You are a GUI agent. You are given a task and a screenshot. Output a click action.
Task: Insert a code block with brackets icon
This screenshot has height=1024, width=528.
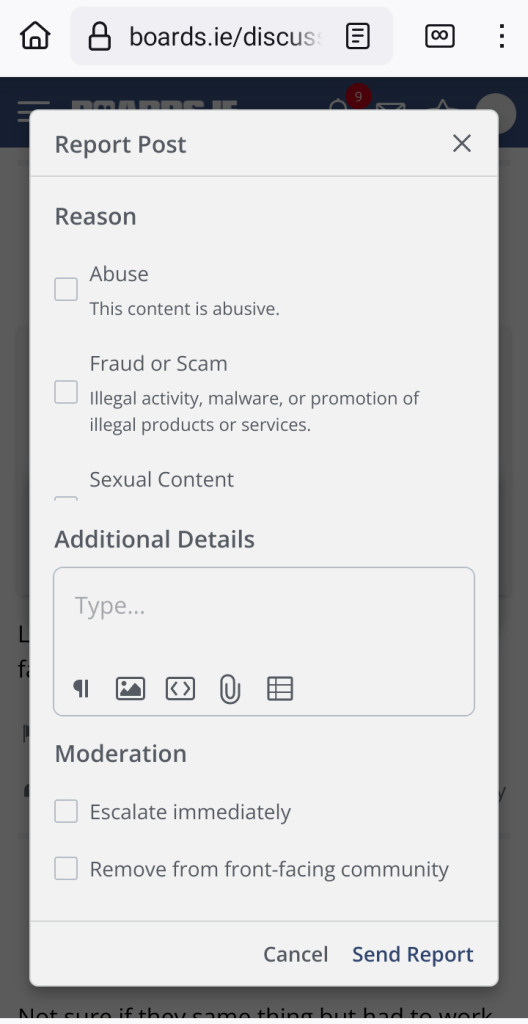(x=180, y=688)
